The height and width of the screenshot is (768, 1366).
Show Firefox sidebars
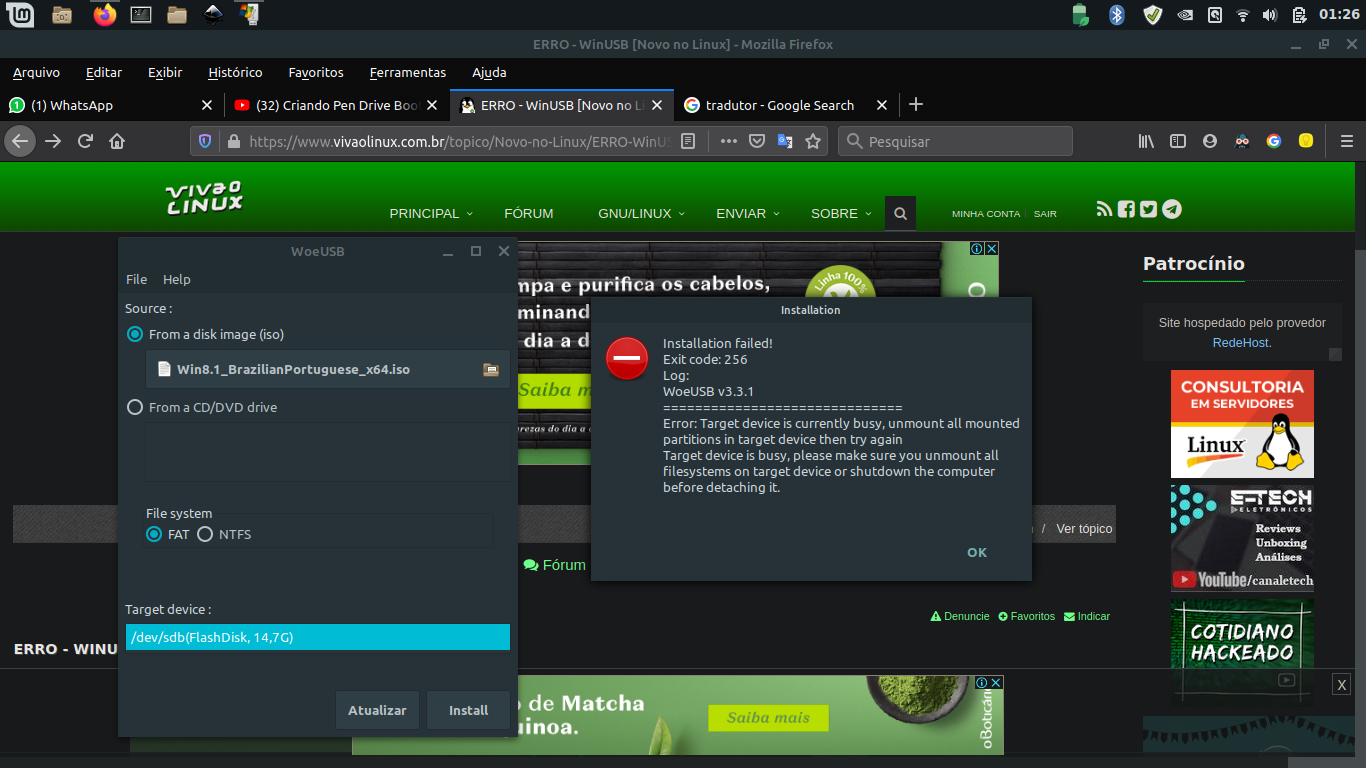(x=1178, y=141)
